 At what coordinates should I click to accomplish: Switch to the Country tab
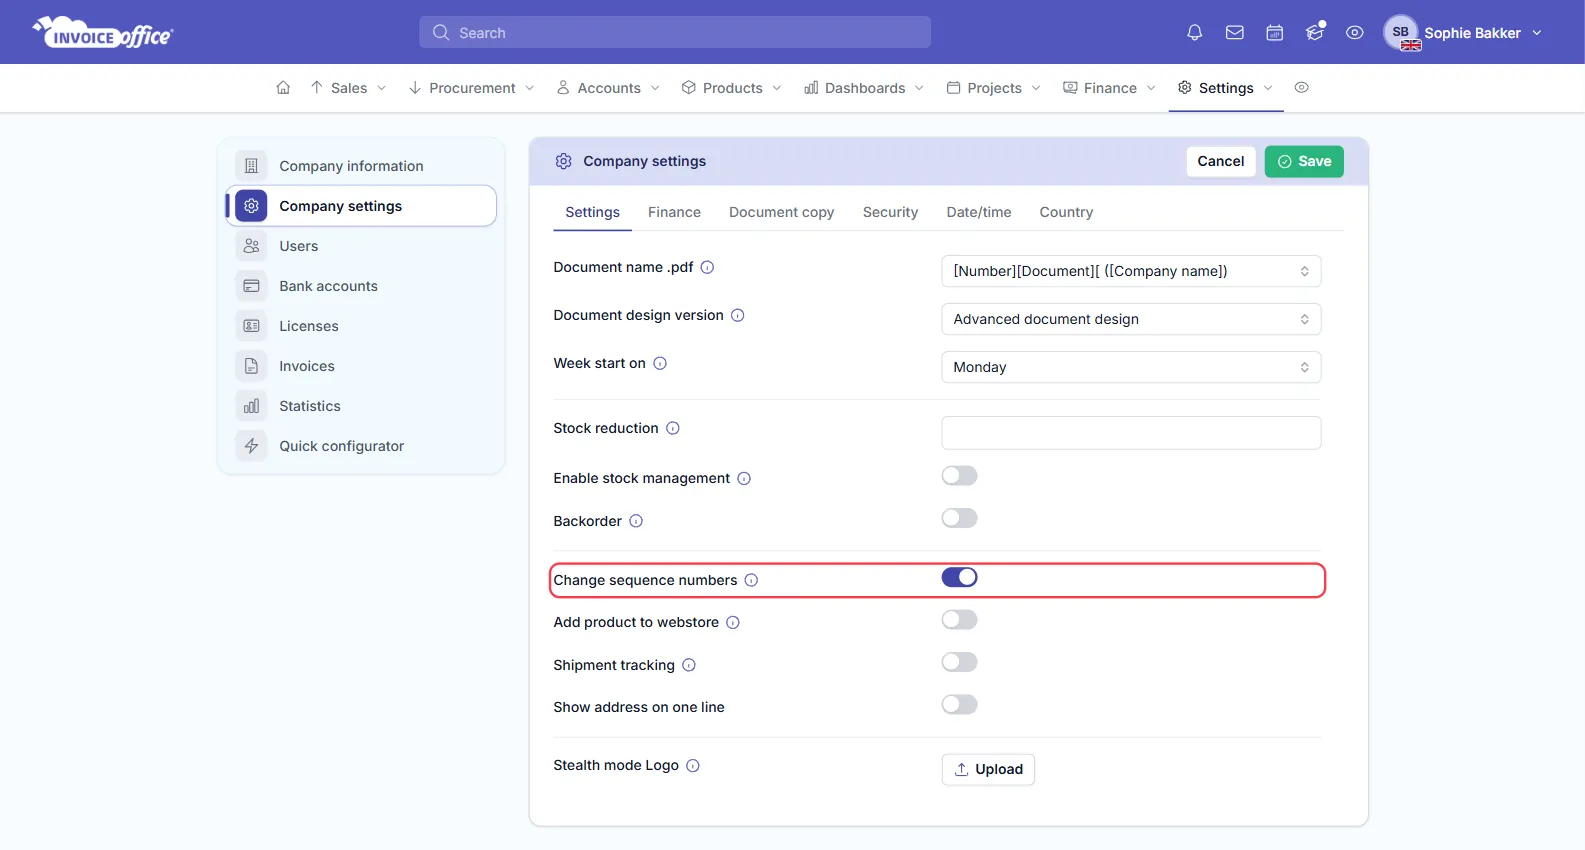coord(1066,212)
